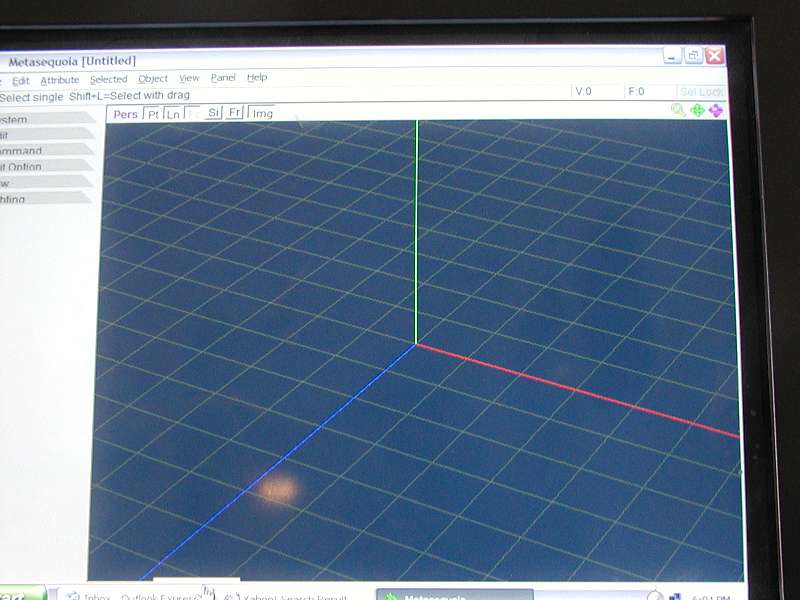Switch to Inbox Outlook Express taskbar item

[x=134, y=595]
